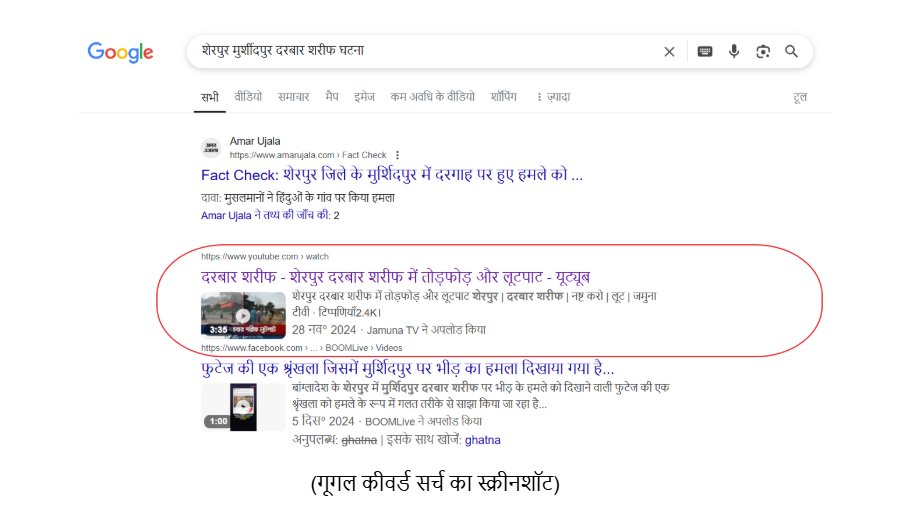Open three-dot menu beside Amar Ujala result
Image resolution: width=912 pixels, height=513 pixels.
pyautogui.click(x=397, y=155)
